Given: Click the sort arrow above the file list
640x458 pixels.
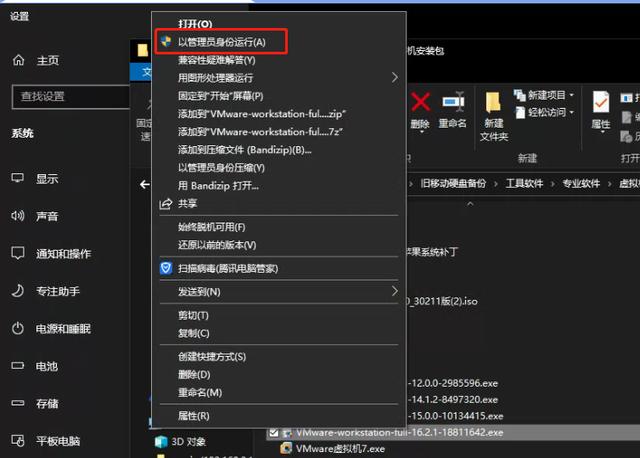Looking at the screenshot, I should 470,203.
